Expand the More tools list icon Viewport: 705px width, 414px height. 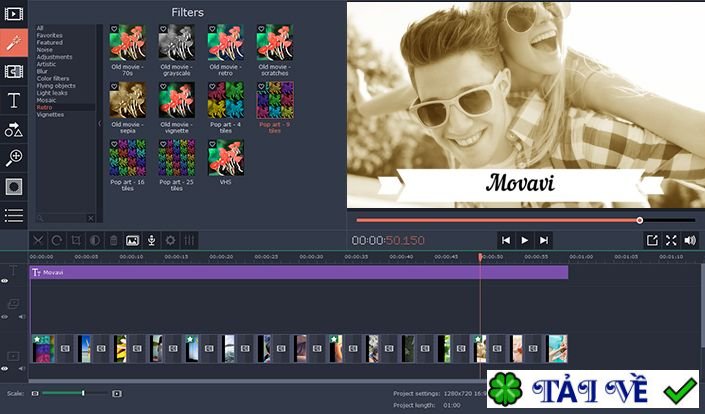click(14, 215)
